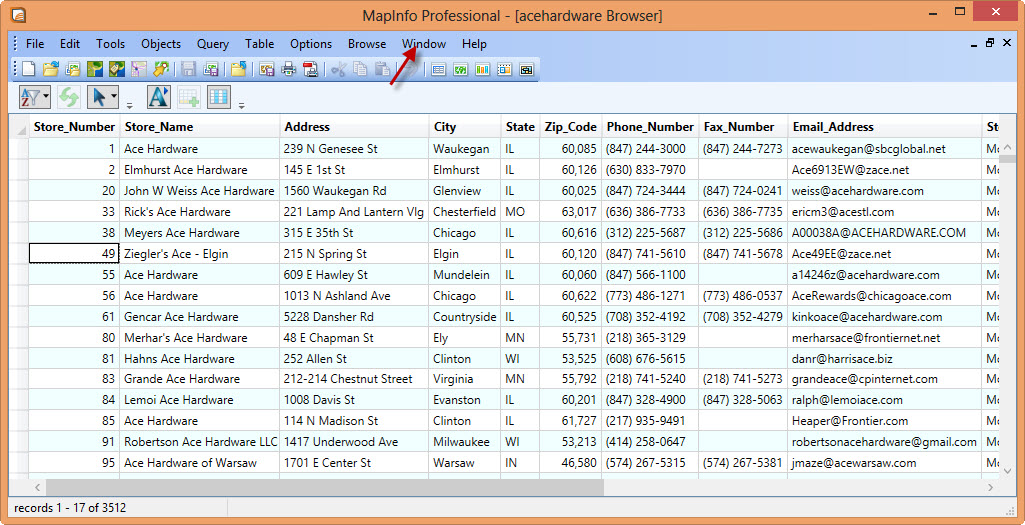Open the Tools menu
1025x525 pixels.
coord(110,44)
